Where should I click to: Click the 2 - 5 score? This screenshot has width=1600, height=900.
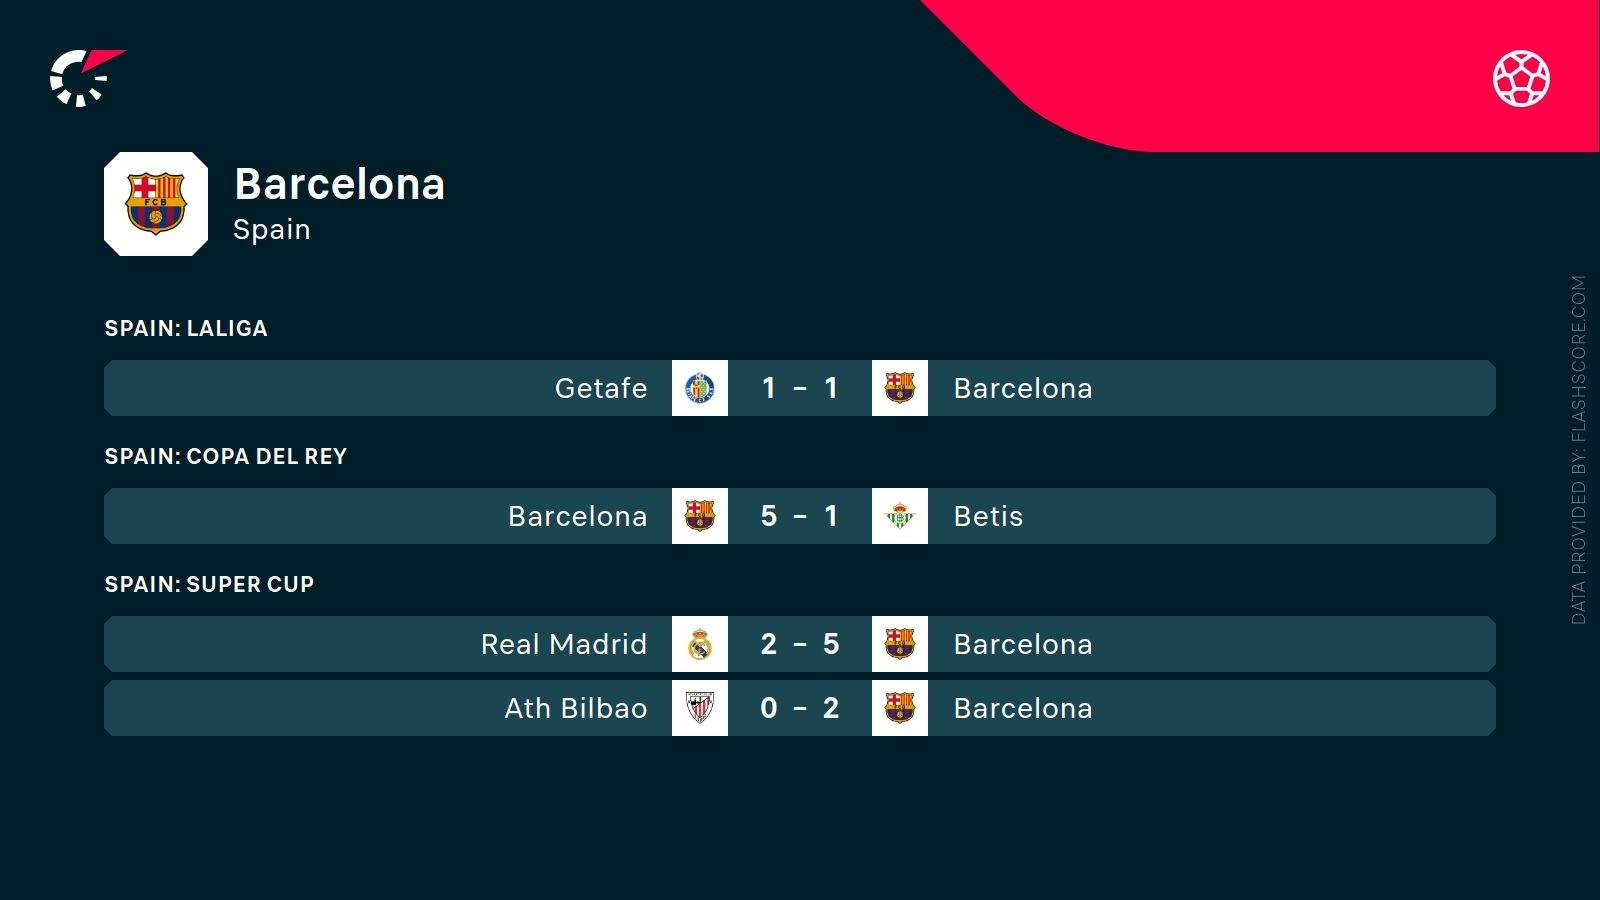[800, 644]
